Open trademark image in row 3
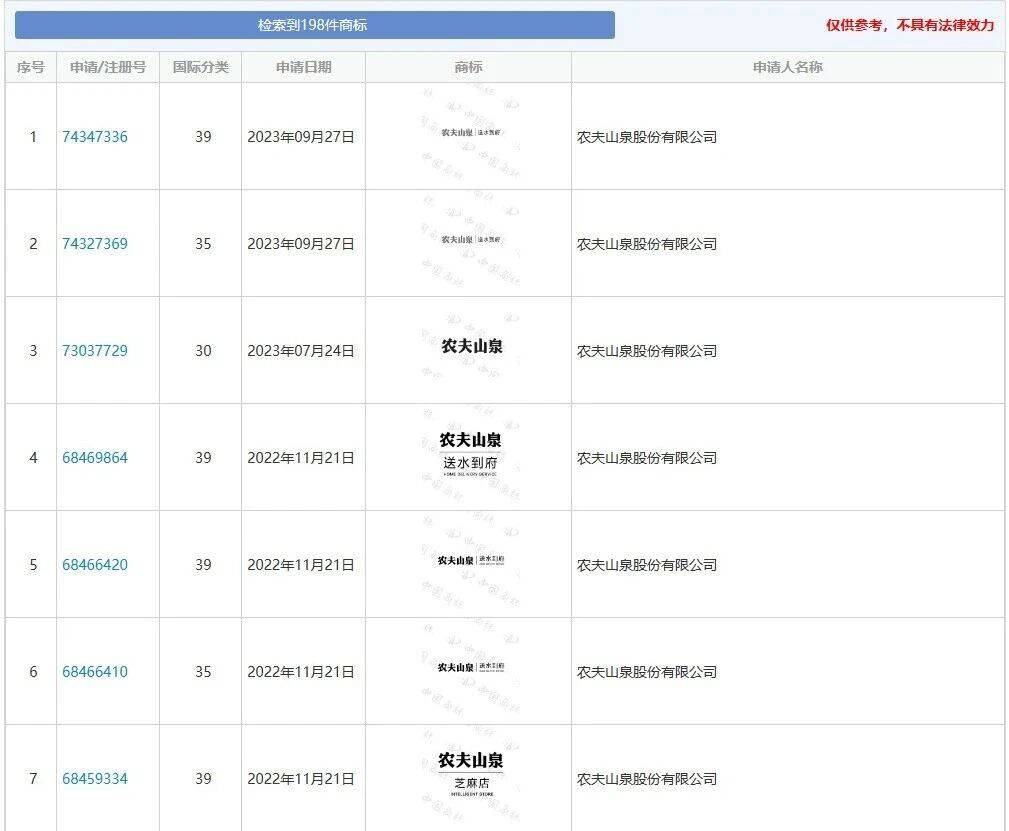This screenshot has height=831, width=1009. pos(471,347)
